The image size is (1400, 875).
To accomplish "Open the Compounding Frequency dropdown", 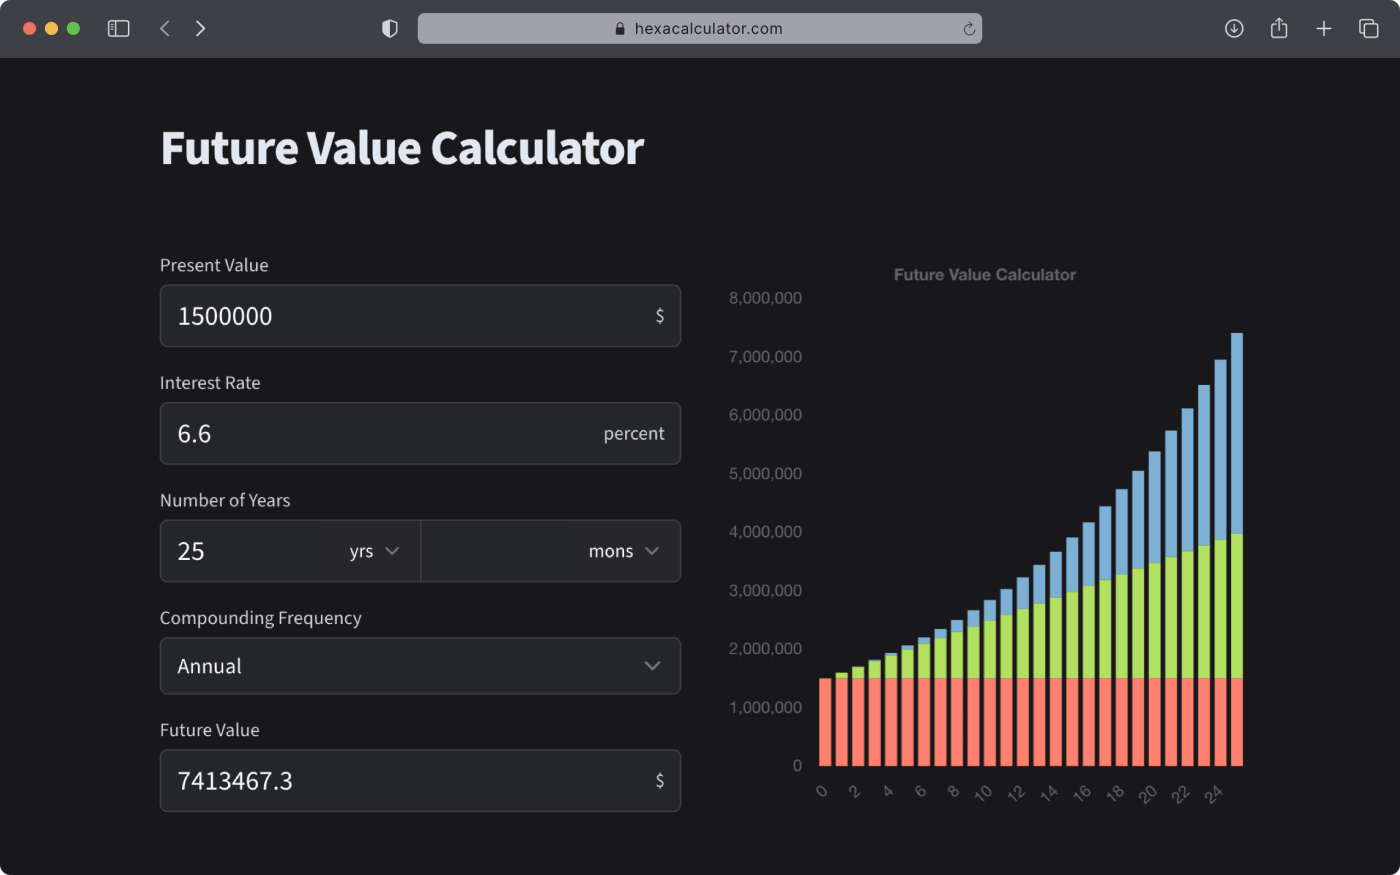I will click(420, 666).
